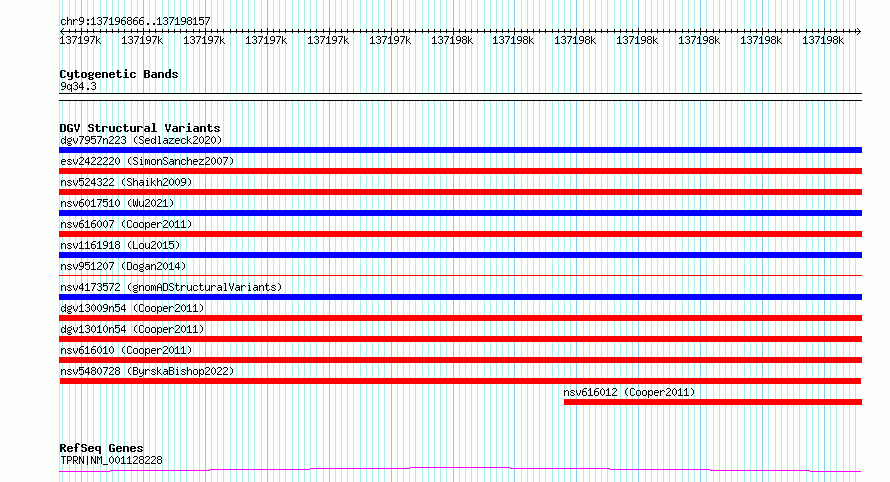Image resolution: width=890 pixels, height=482 pixels.
Task: Open the nsv616007 (Cooper2011) variant label
Action: [126, 224]
